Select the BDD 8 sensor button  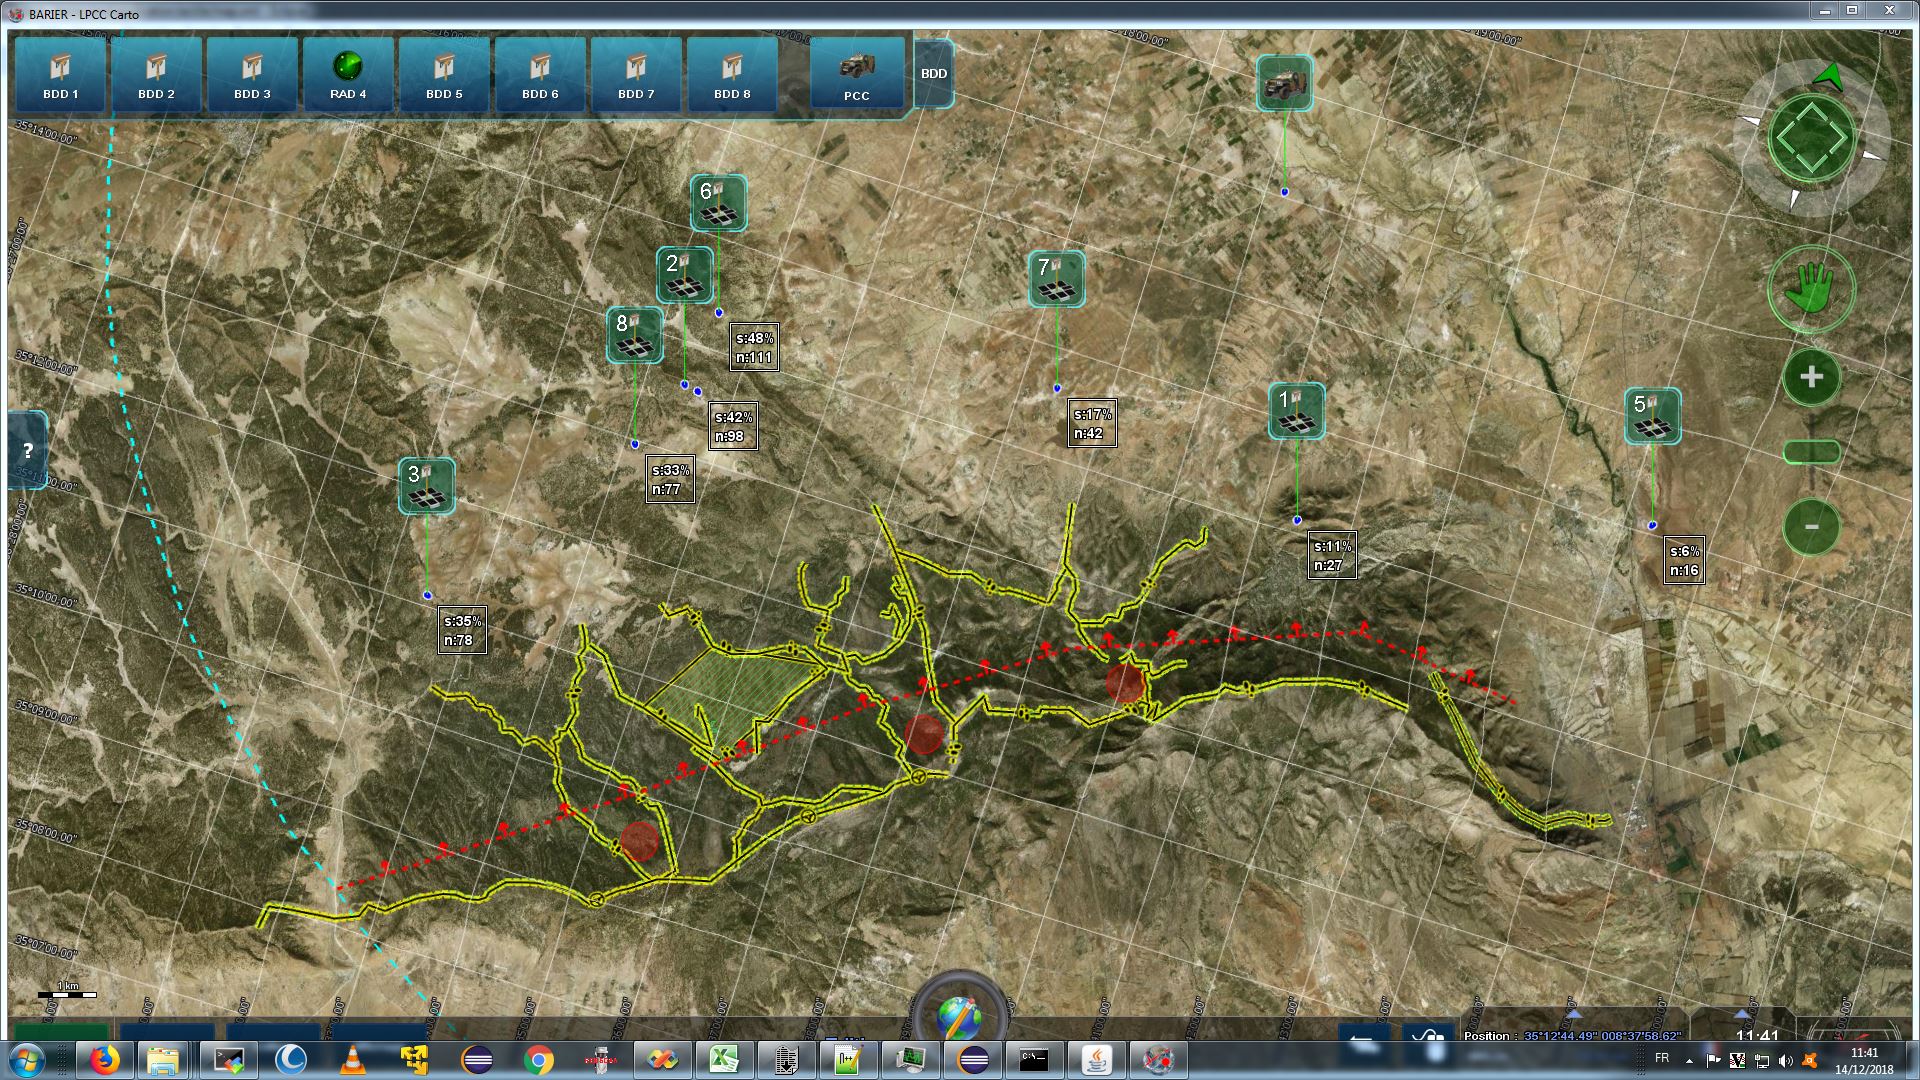(732, 75)
